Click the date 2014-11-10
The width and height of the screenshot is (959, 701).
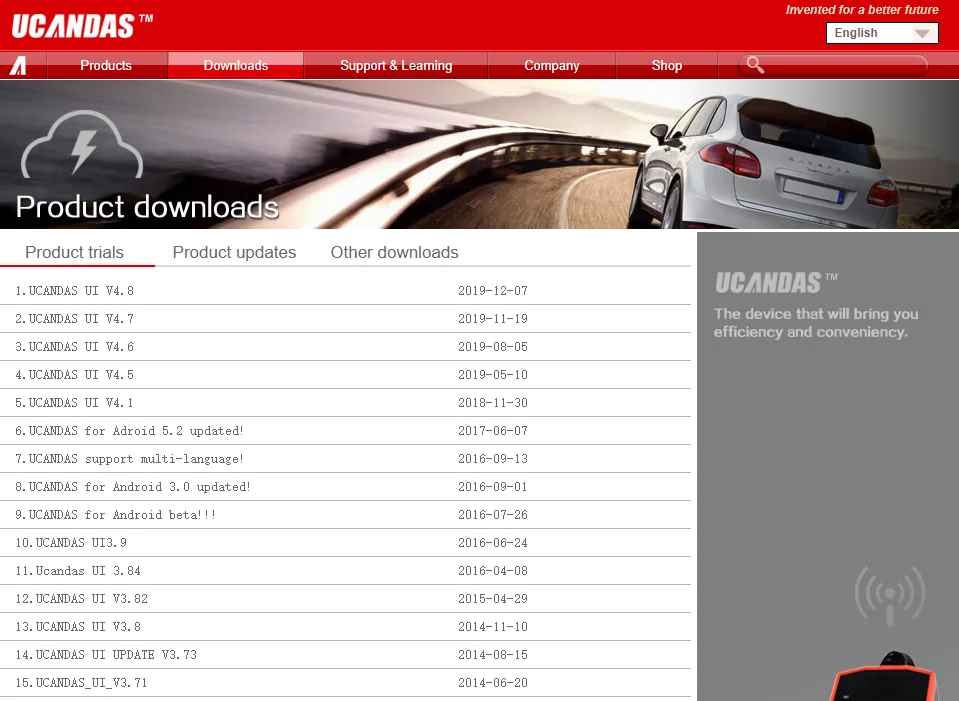pyautogui.click(x=493, y=627)
